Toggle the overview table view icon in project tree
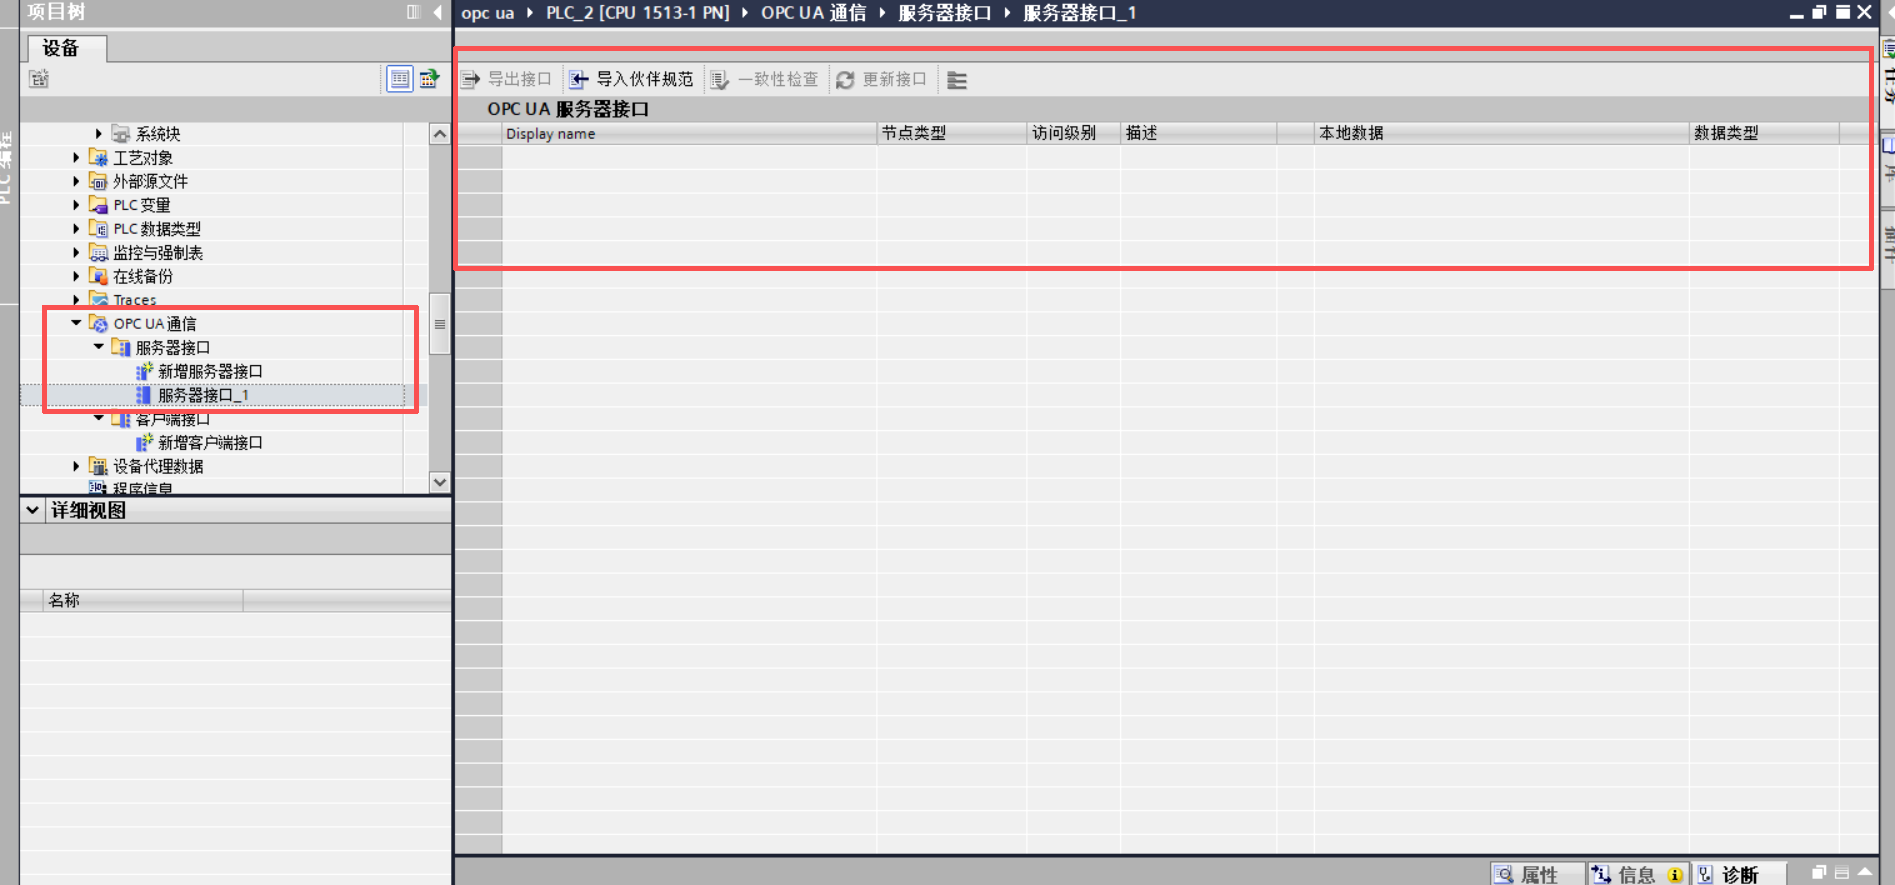This screenshot has height=885, width=1895. [399, 79]
